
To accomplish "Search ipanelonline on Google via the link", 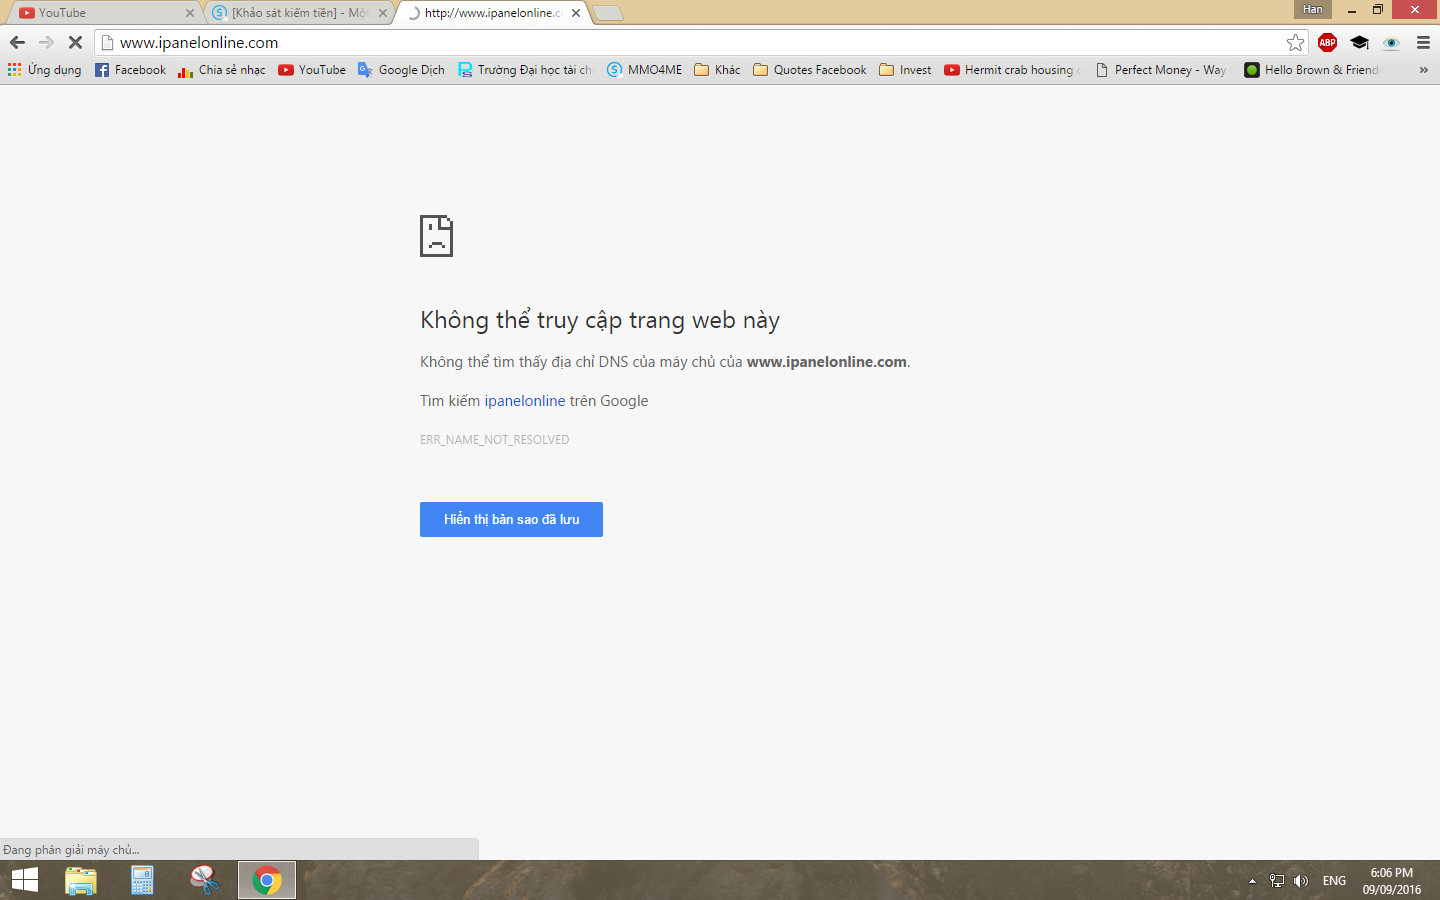I will 525,401.
